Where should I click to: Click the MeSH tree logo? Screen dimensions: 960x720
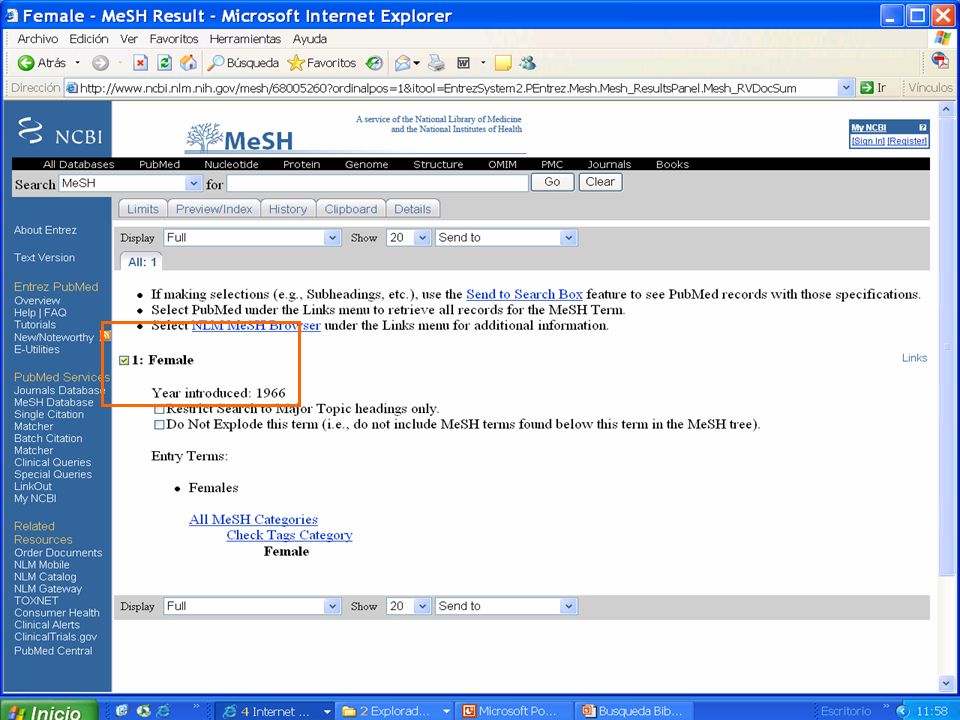240,137
